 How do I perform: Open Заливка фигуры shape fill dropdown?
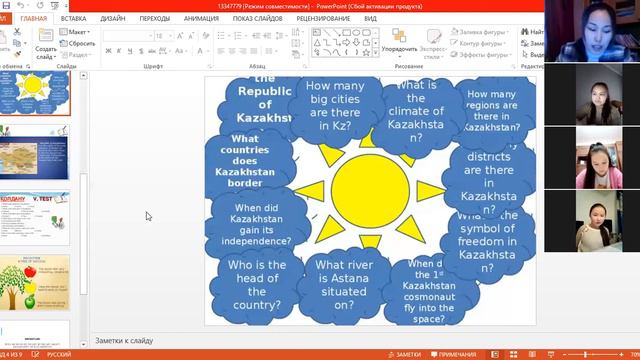480,32
